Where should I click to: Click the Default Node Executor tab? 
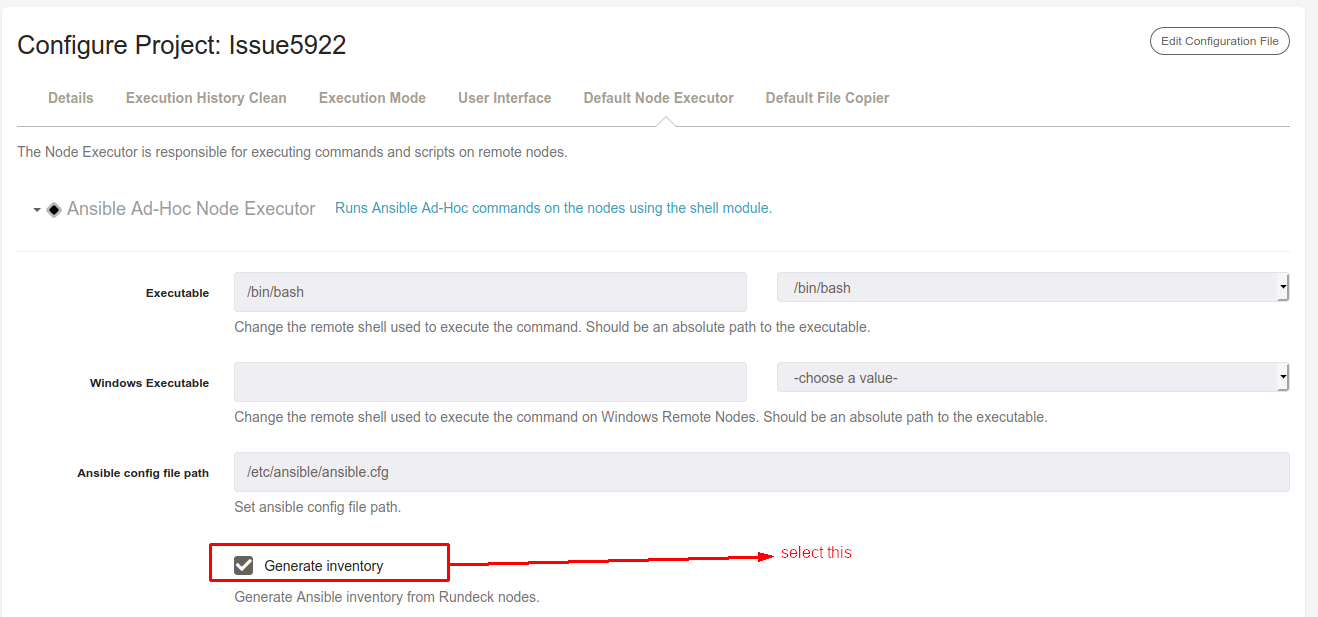tap(658, 97)
